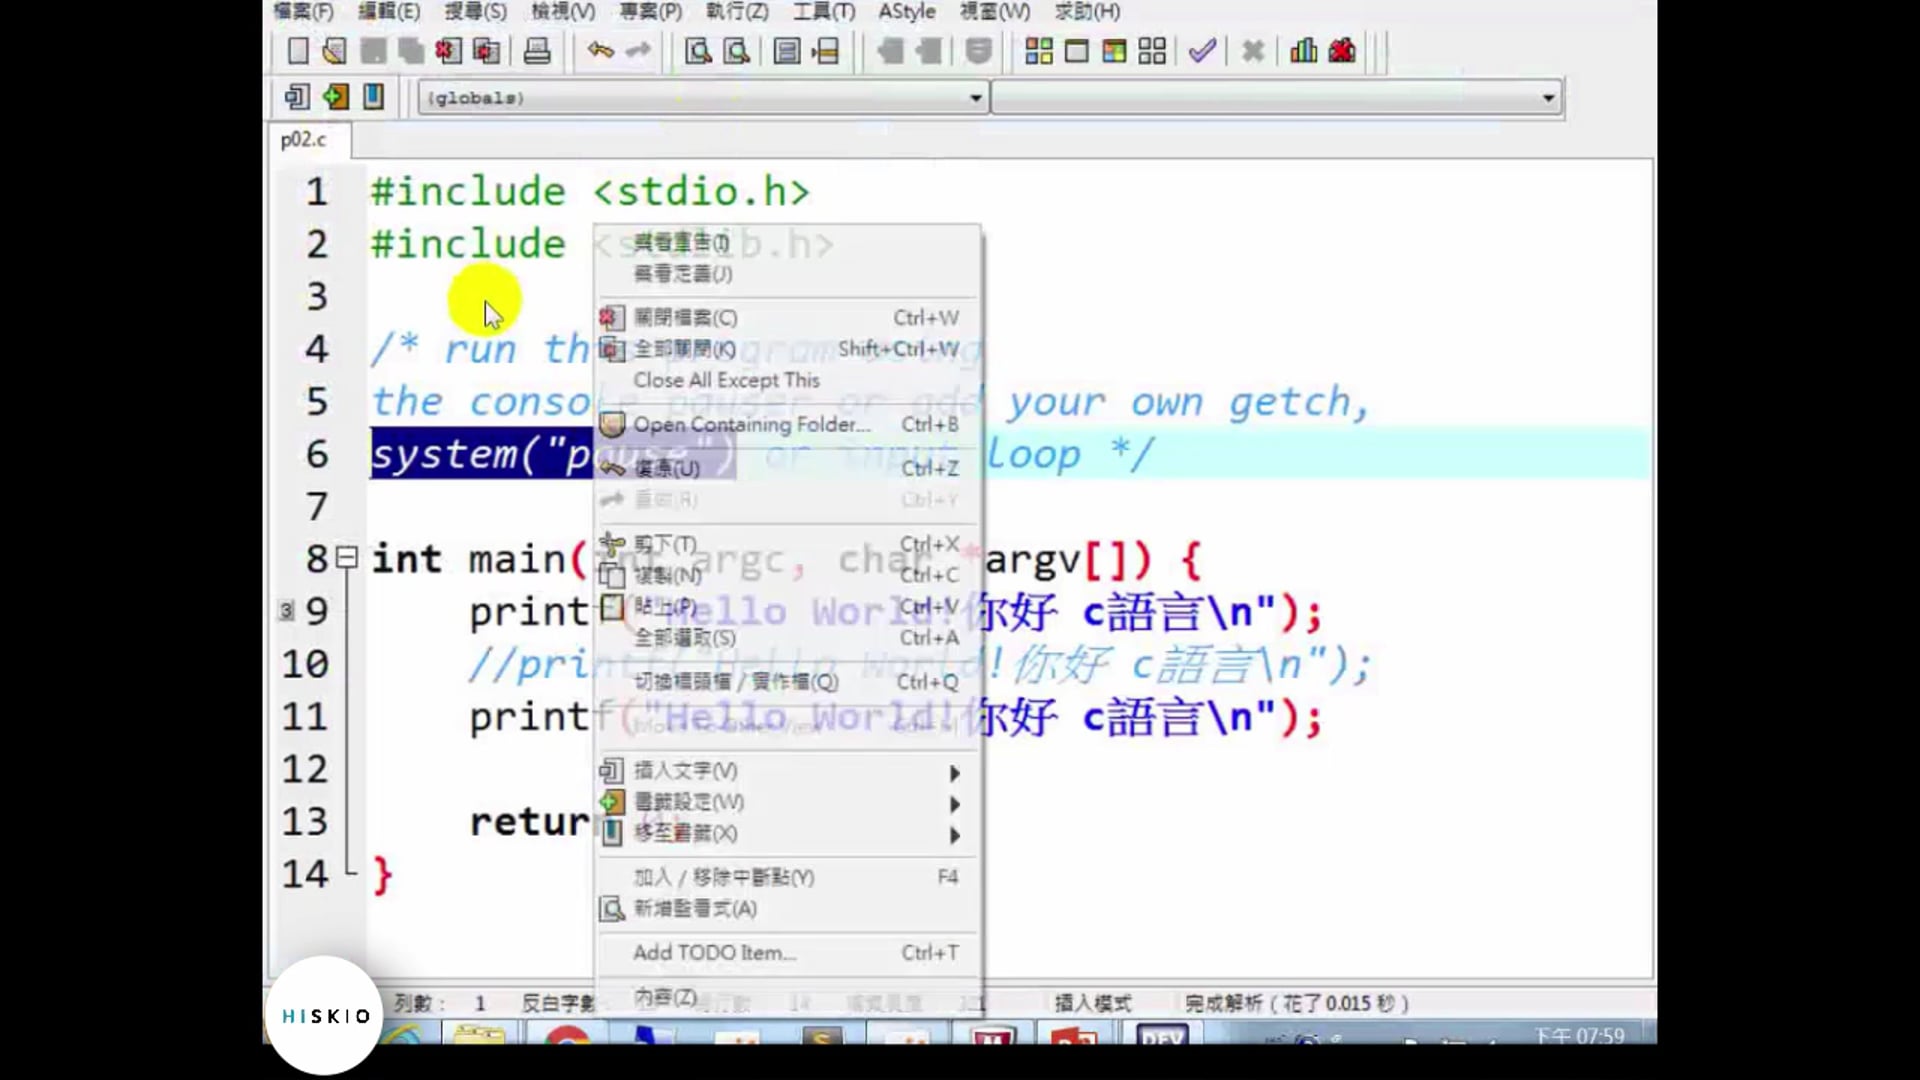Click Add TODO Item in the context menu
The width and height of the screenshot is (1920, 1080).
713,952
